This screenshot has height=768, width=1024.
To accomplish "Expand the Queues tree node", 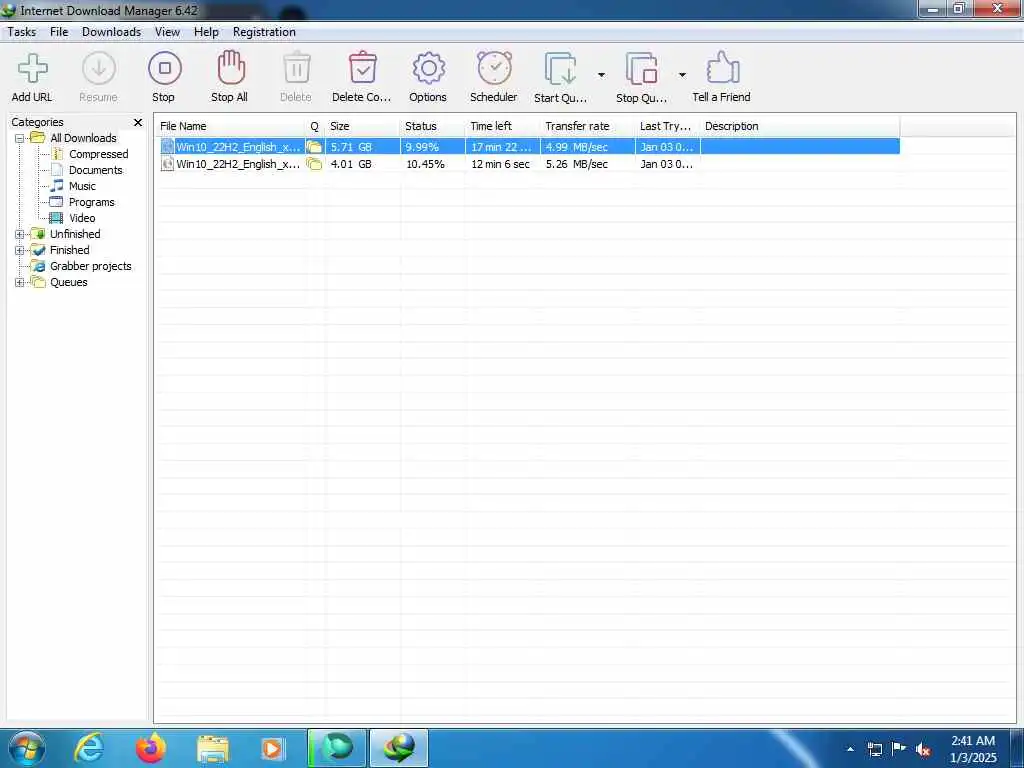I will [20, 283].
